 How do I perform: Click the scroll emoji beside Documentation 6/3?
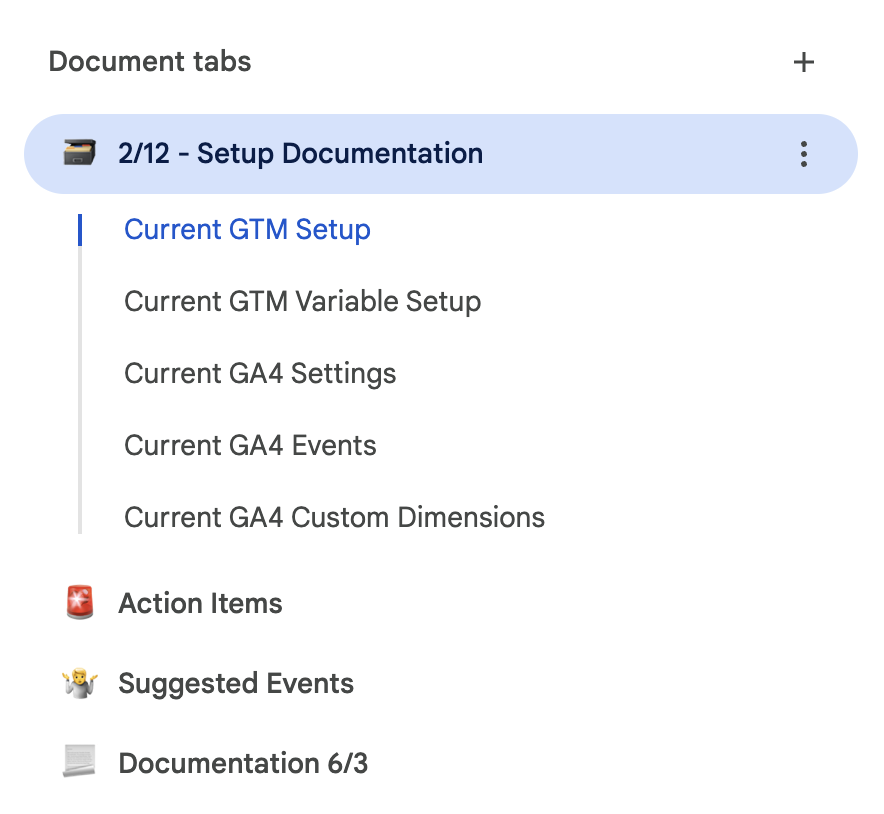tap(79, 764)
